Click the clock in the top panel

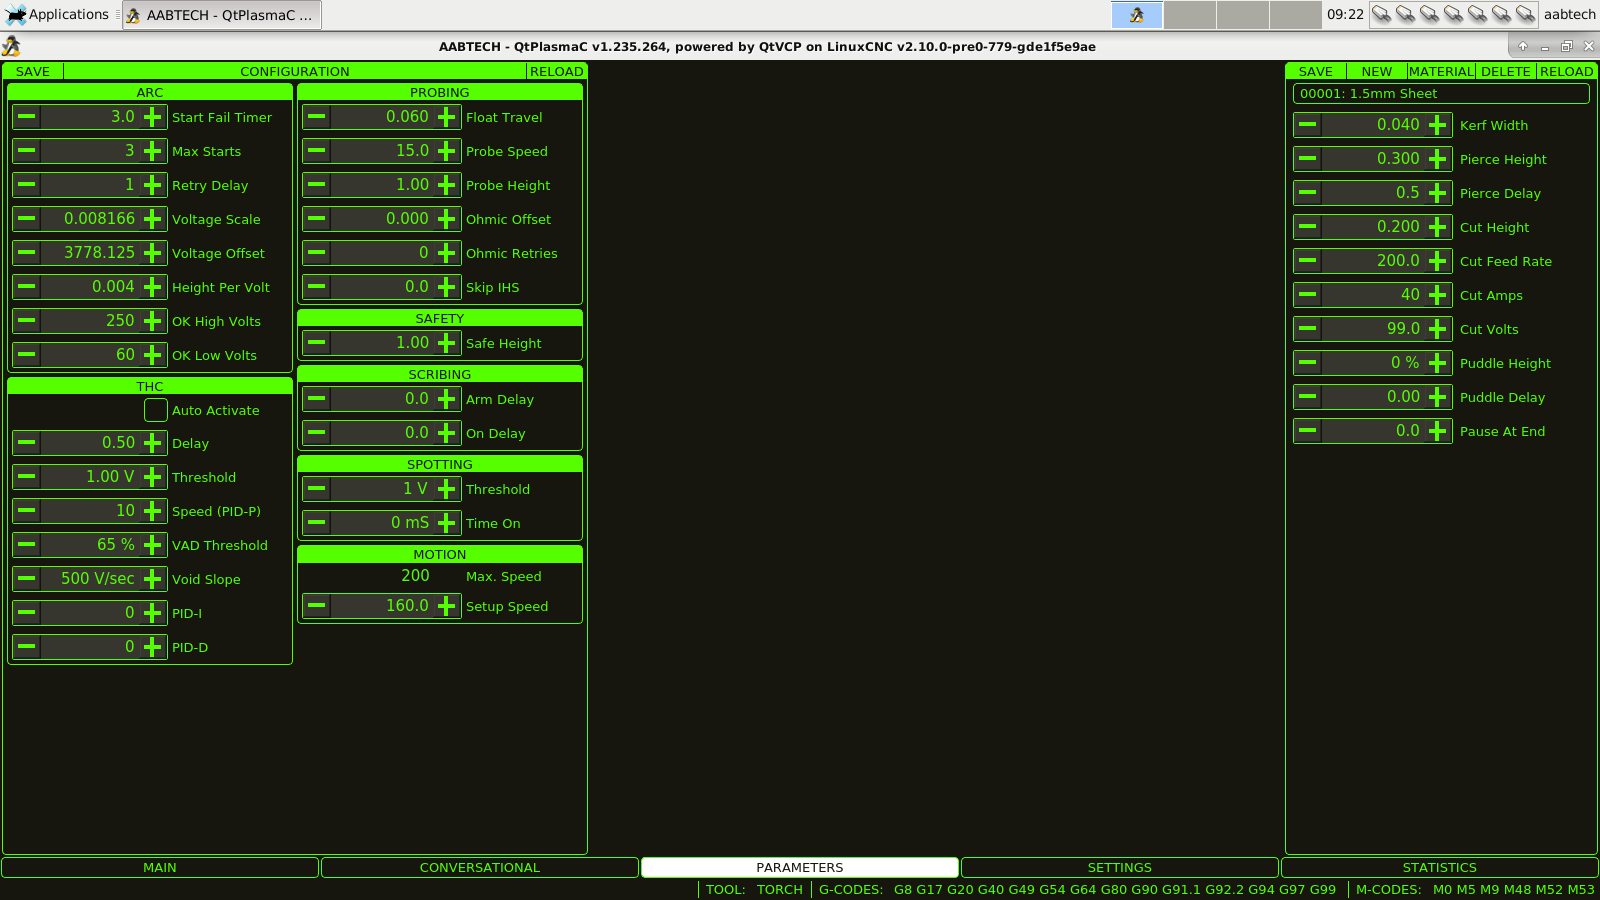pyautogui.click(x=1345, y=15)
